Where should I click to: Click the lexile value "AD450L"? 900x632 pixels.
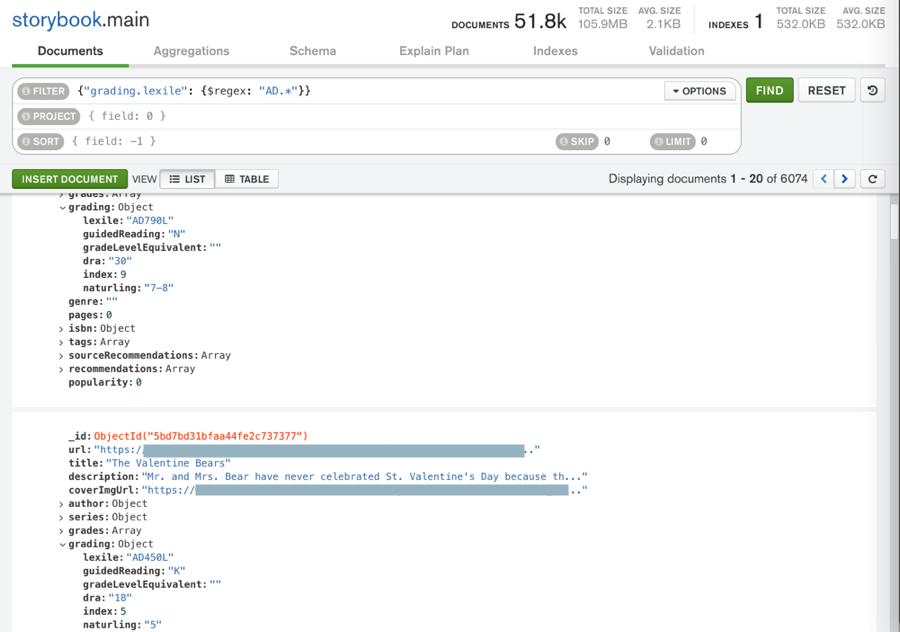[150, 558]
